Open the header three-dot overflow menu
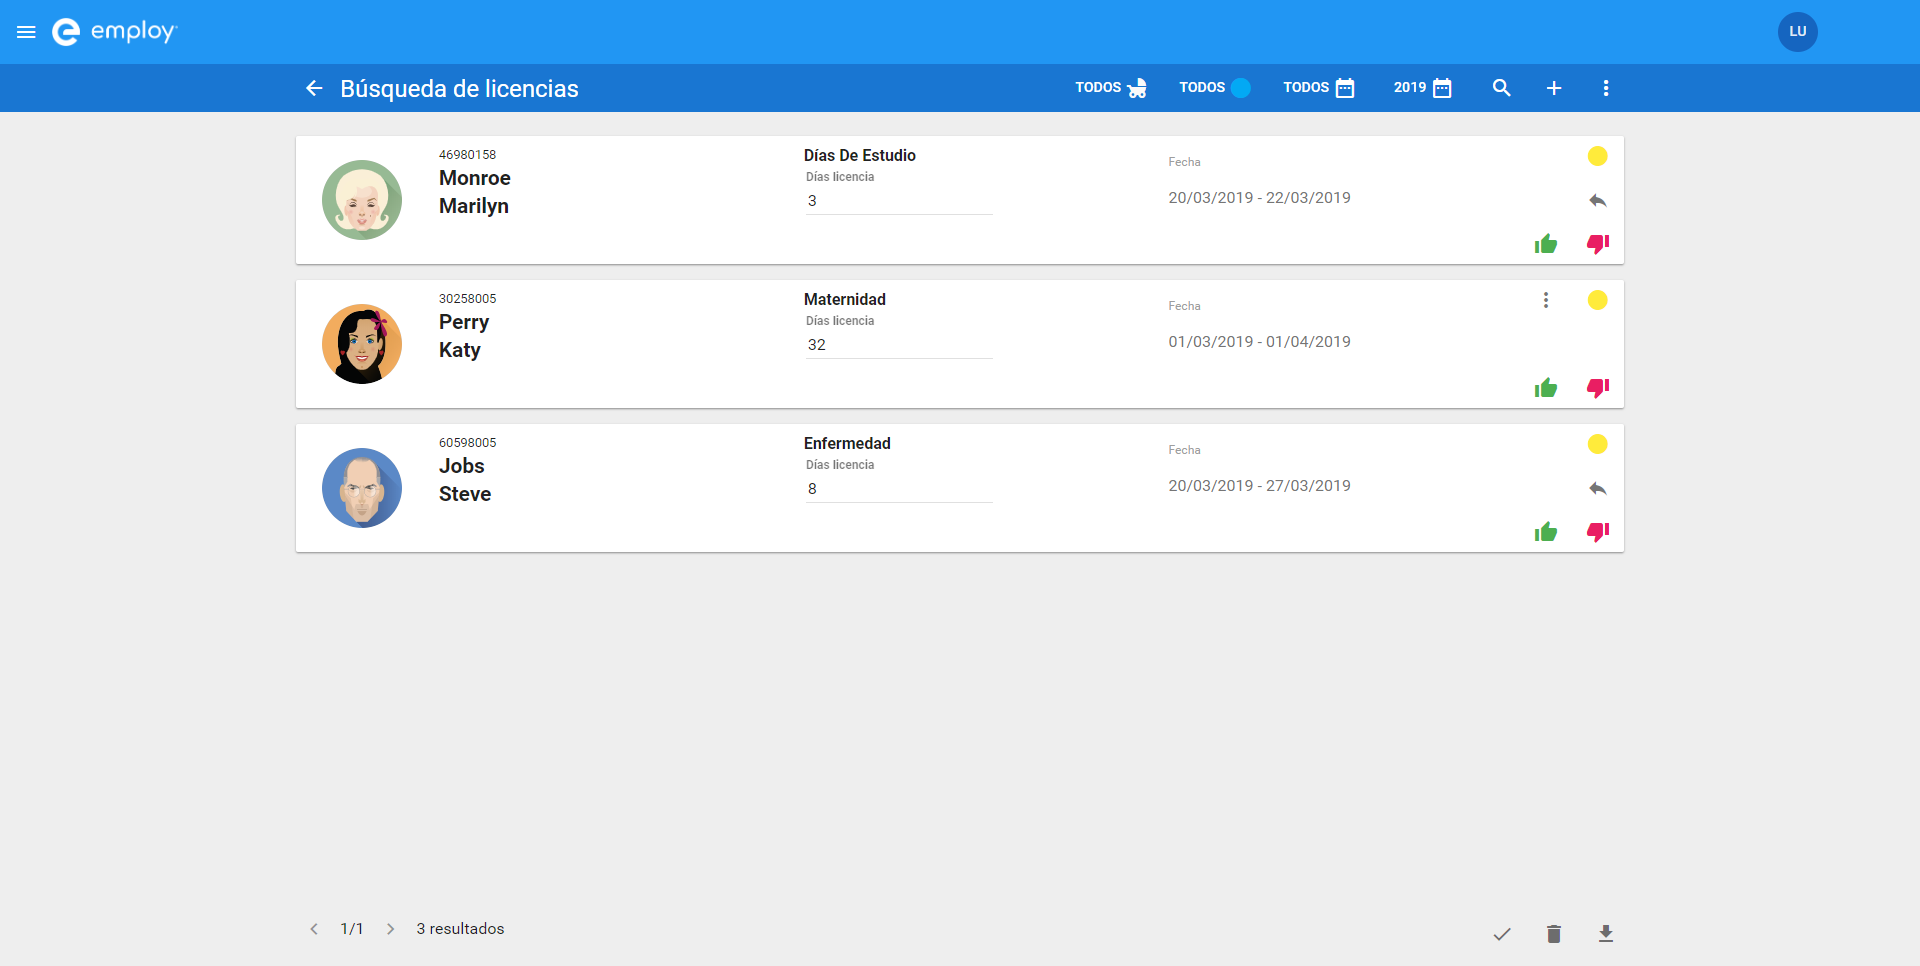 click(1606, 88)
